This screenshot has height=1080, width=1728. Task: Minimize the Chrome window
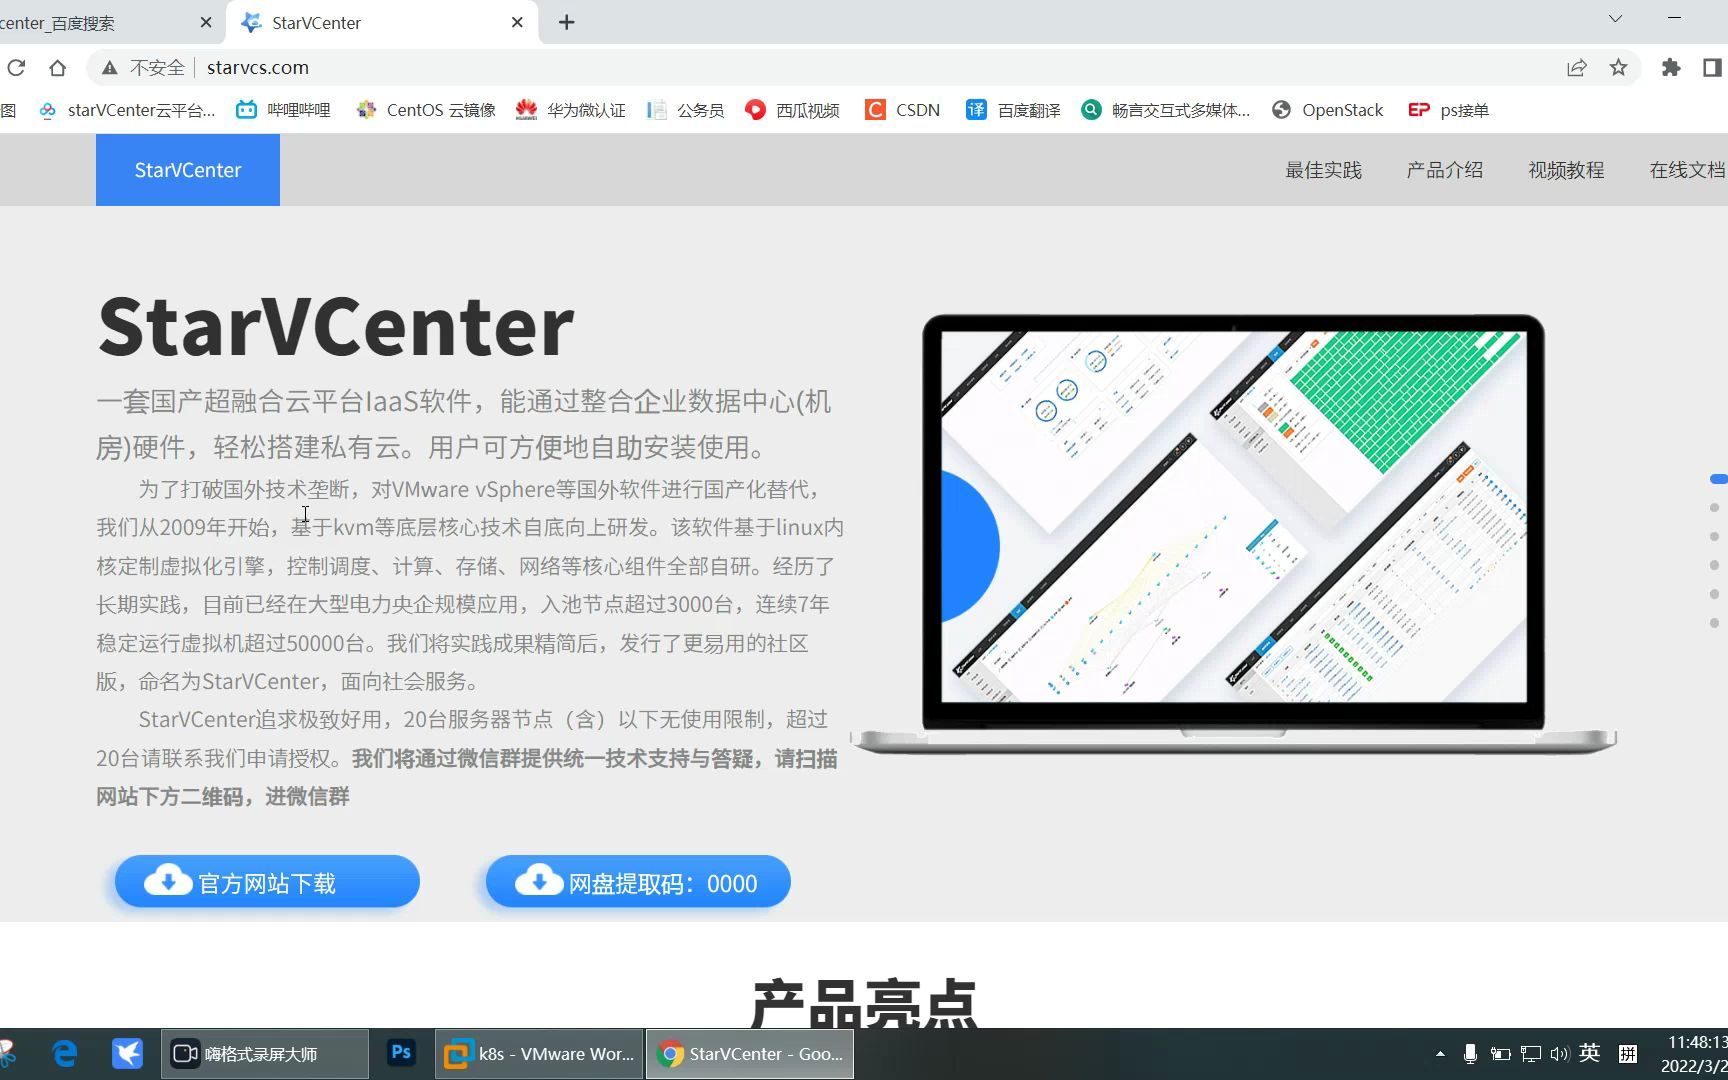point(1675,18)
